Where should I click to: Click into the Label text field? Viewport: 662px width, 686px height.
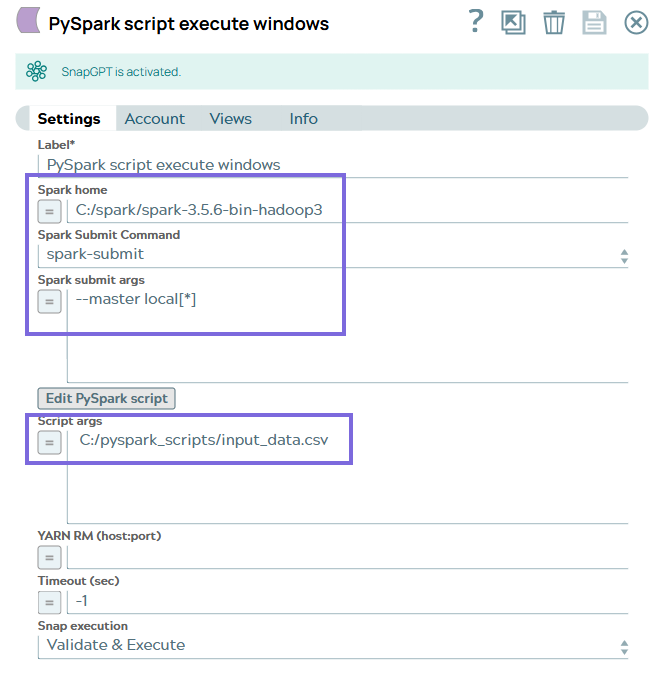(336, 165)
